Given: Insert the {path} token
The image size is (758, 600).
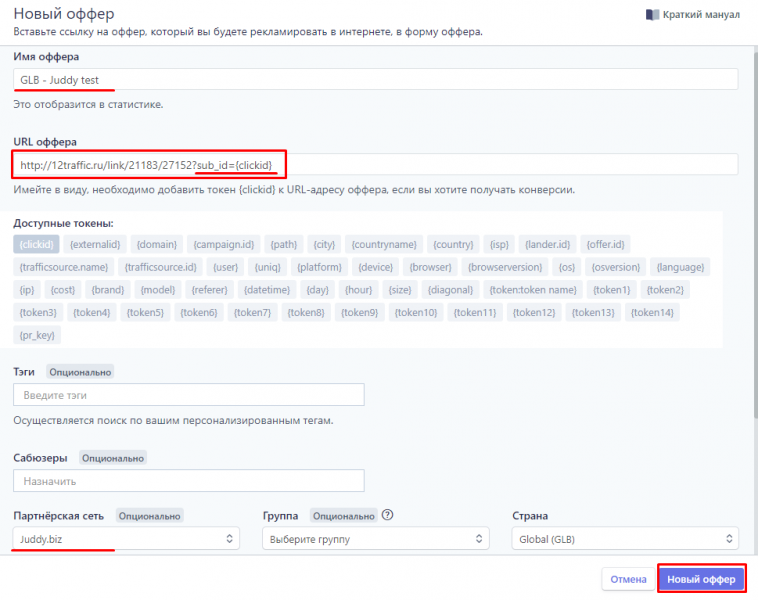Looking at the screenshot, I should pyautogui.click(x=284, y=244).
